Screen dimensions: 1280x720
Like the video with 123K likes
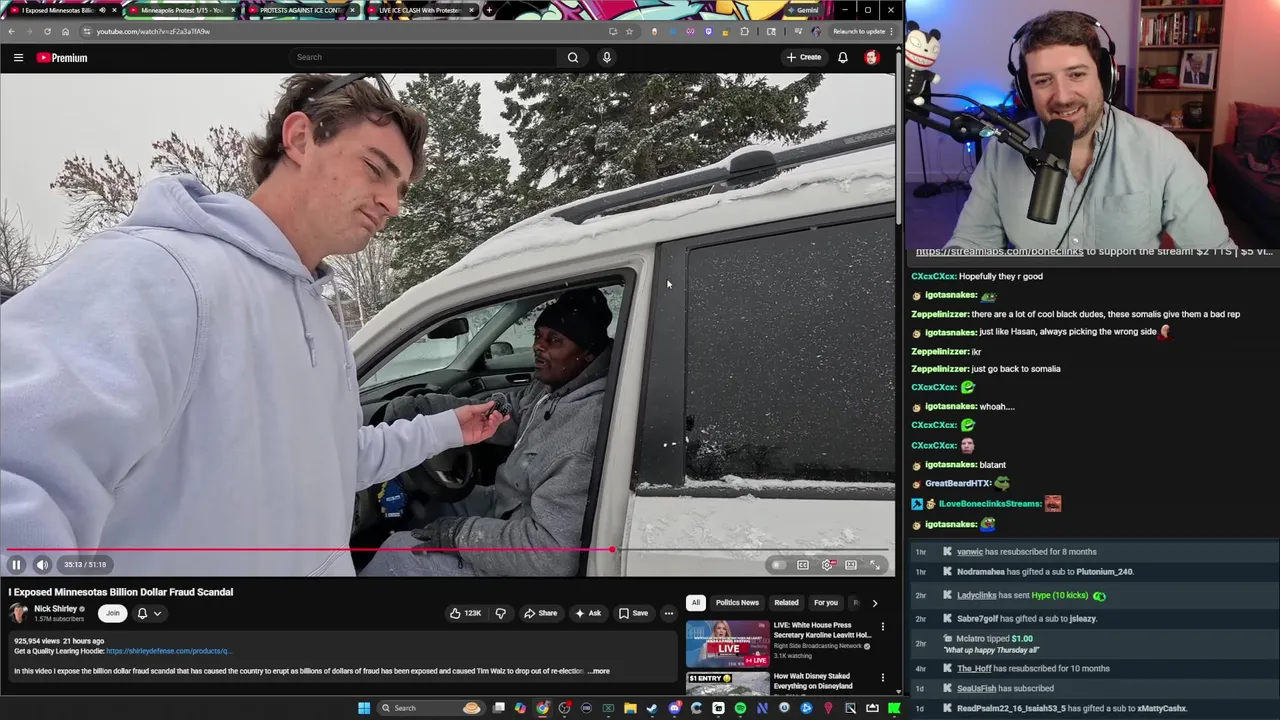click(x=466, y=613)
